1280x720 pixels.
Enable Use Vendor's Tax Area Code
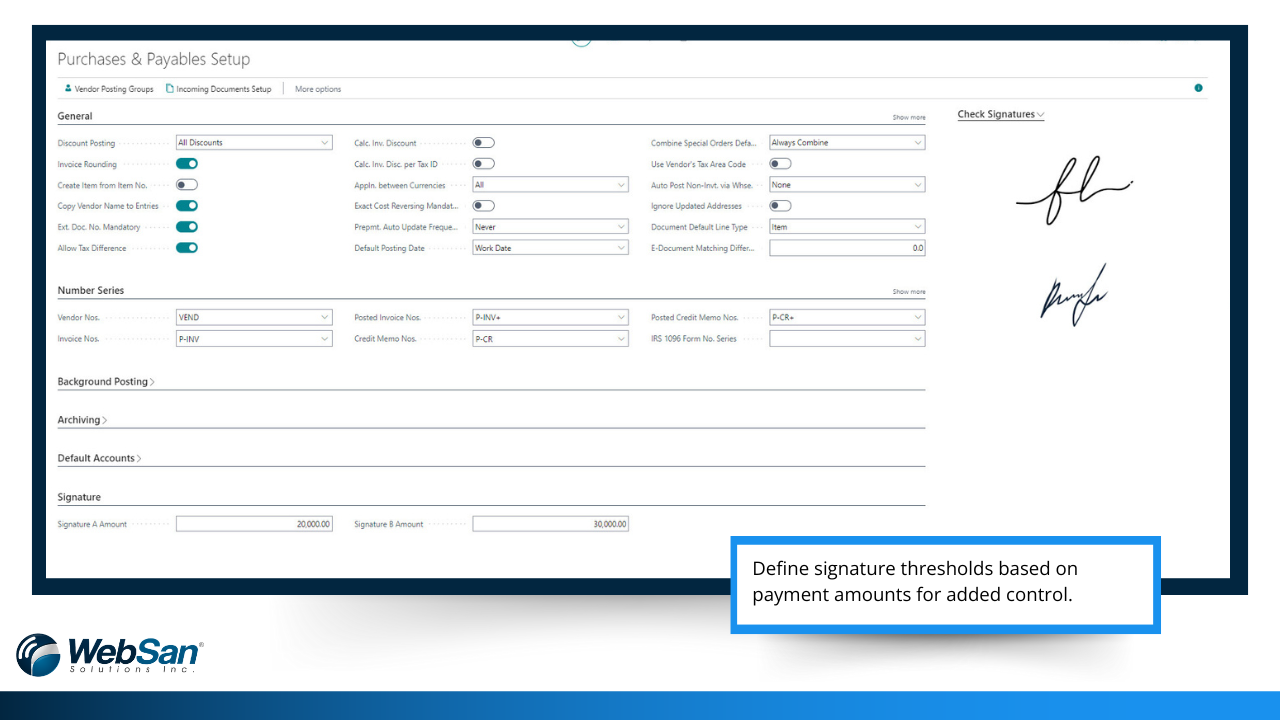coord(780,164)
